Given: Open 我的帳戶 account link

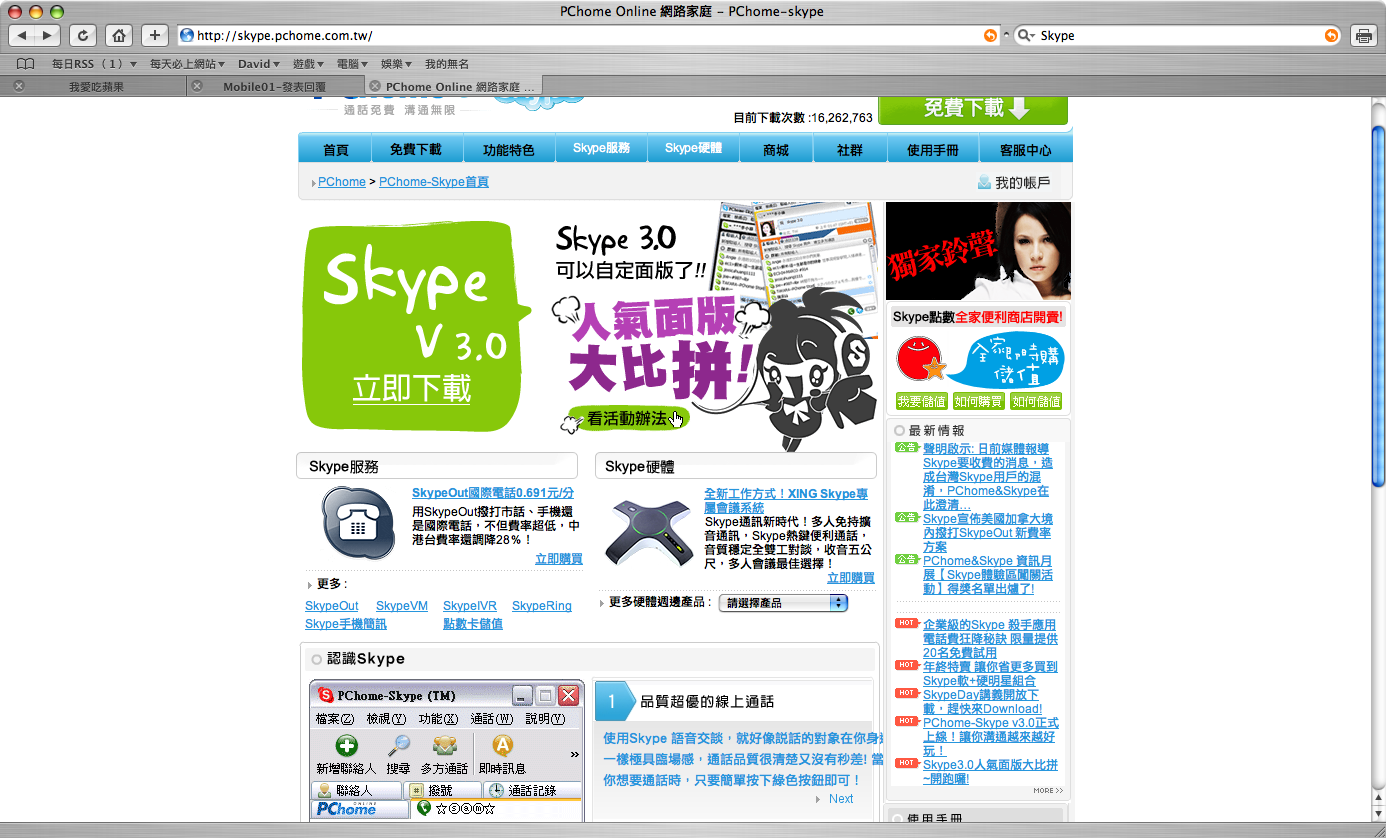Looking at the screenshot, I should click(x=1014, y=183).
